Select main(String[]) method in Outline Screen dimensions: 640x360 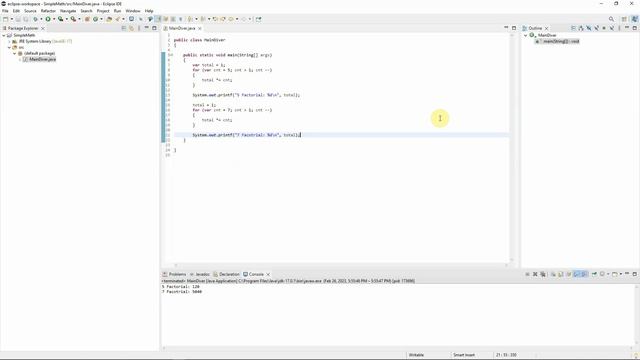click(x=558, y=41)
